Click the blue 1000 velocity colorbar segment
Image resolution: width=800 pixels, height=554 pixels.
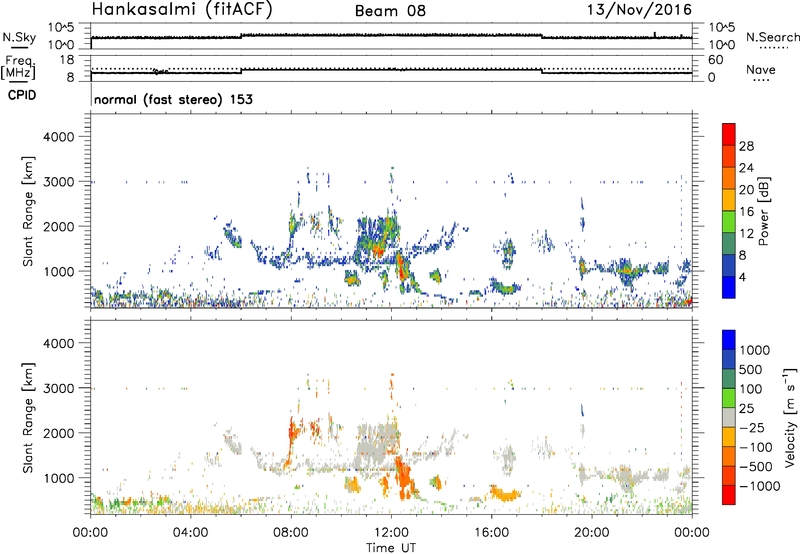pos(729,340)
